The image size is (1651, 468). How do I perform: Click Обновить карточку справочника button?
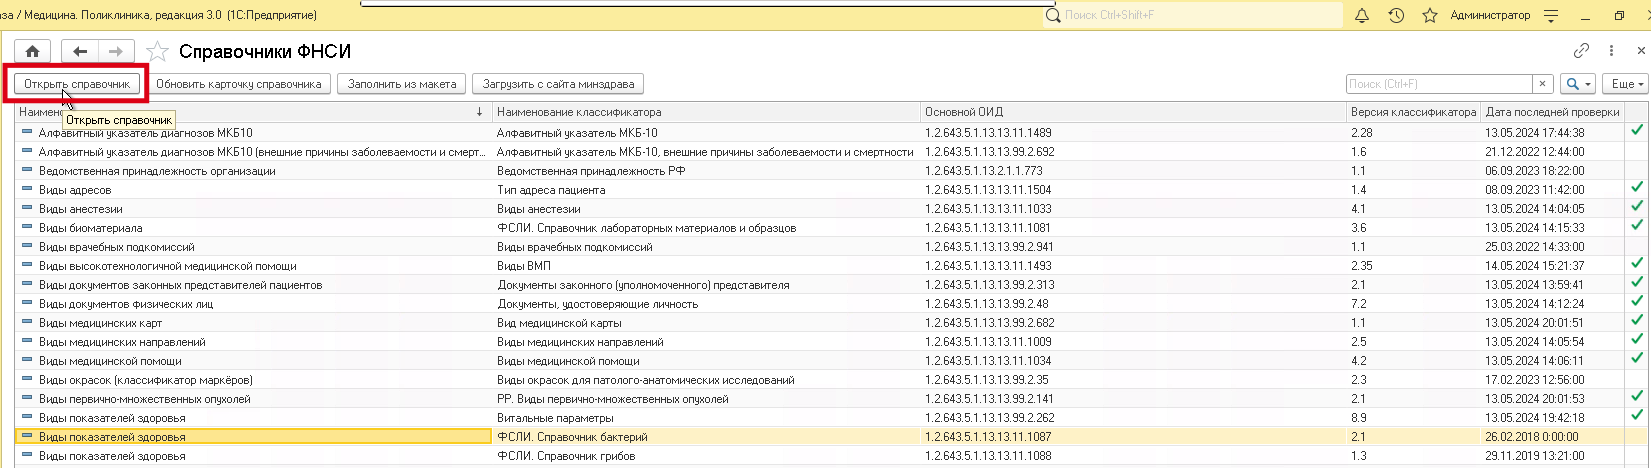pos(239,84)
